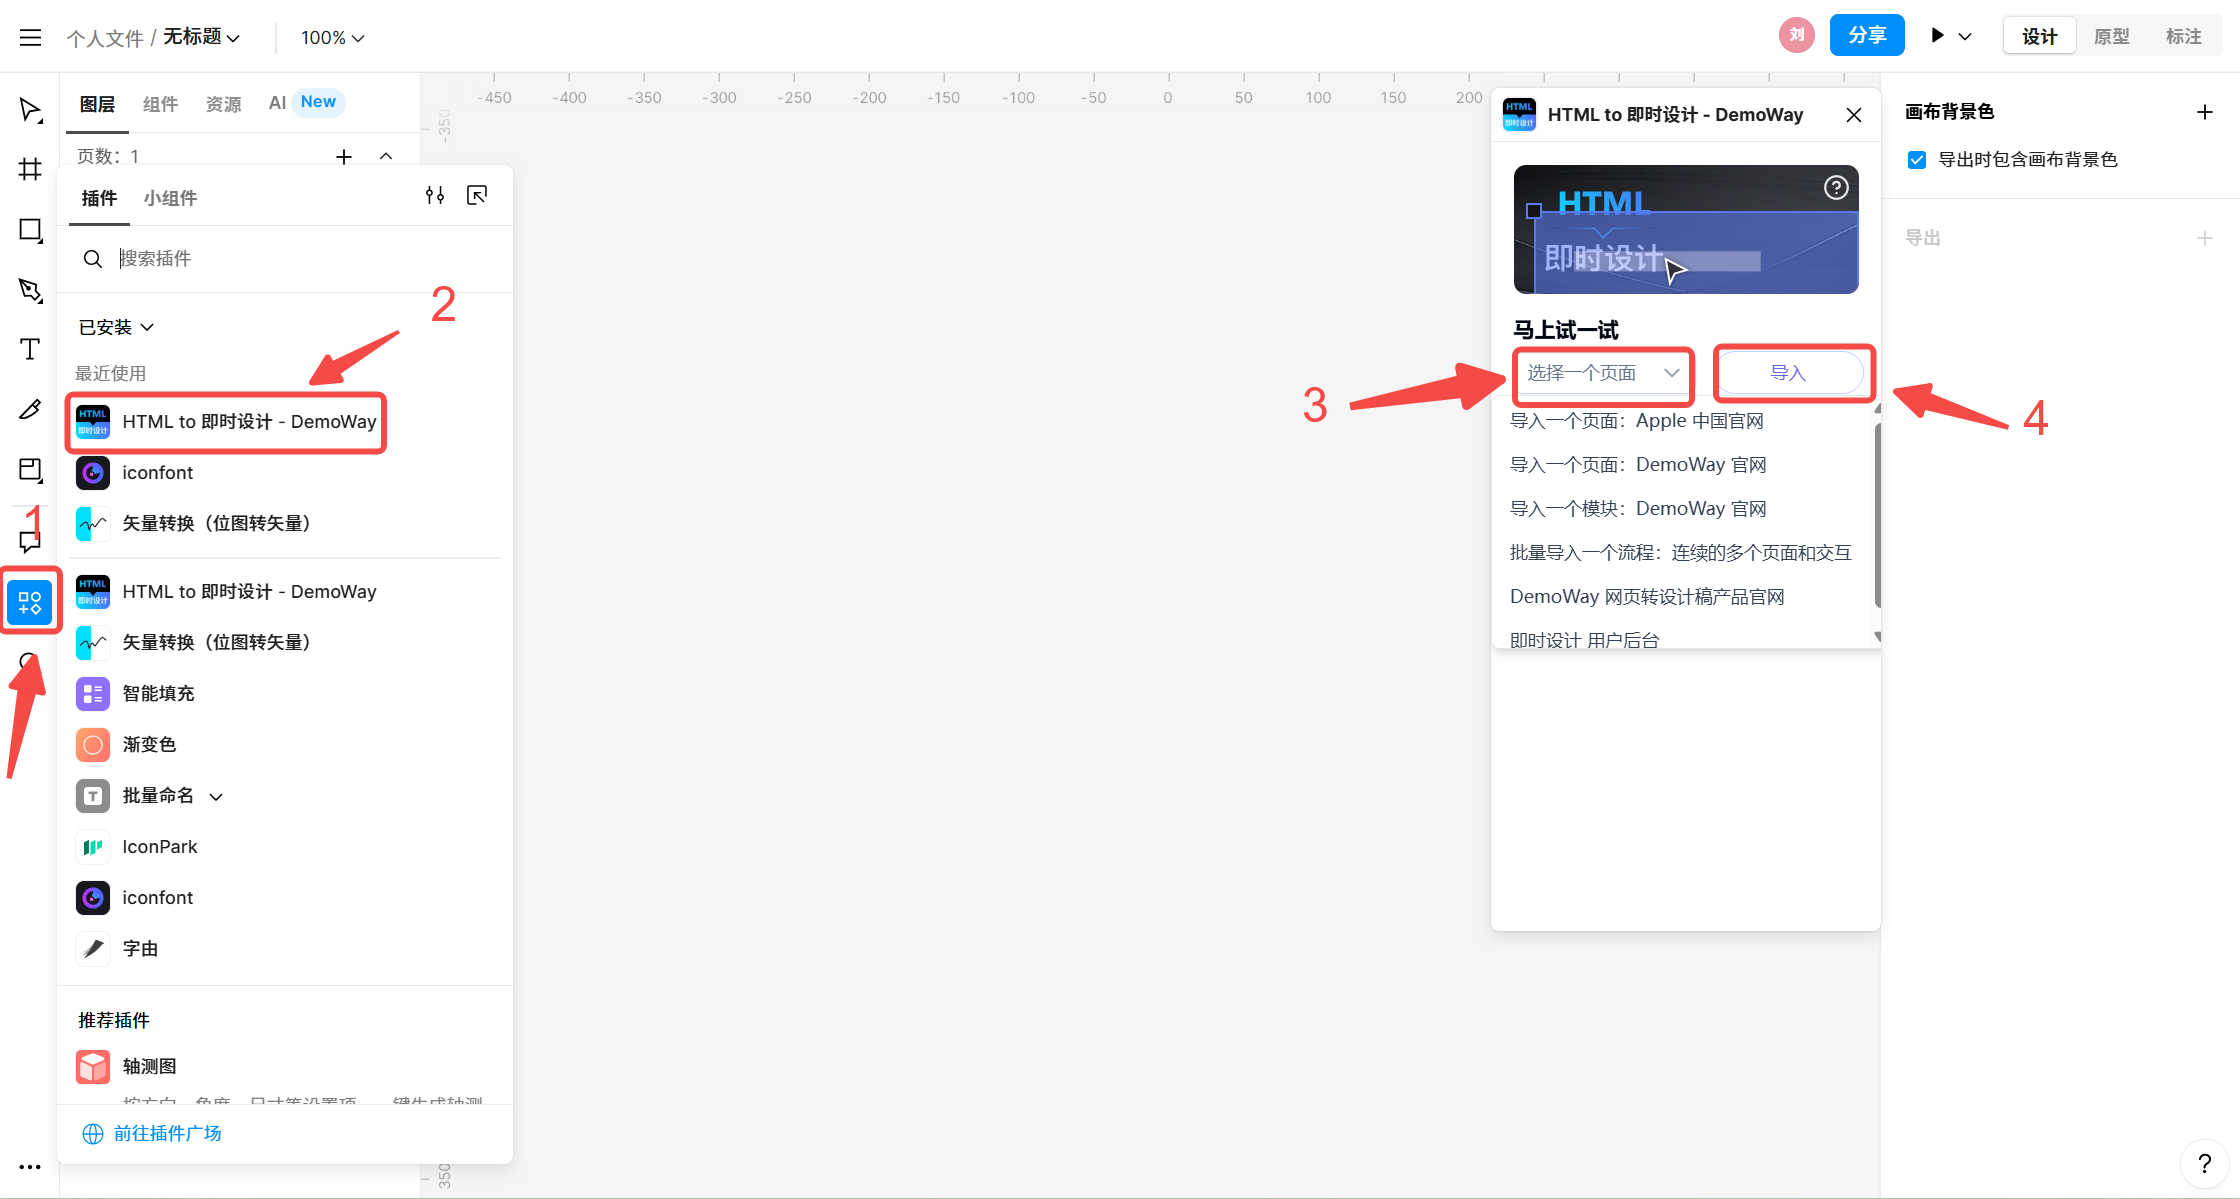This screenshot has width=2240, height=1199.
Task: Click the blue Plugins toolbar icon
Action: point(30,602)
